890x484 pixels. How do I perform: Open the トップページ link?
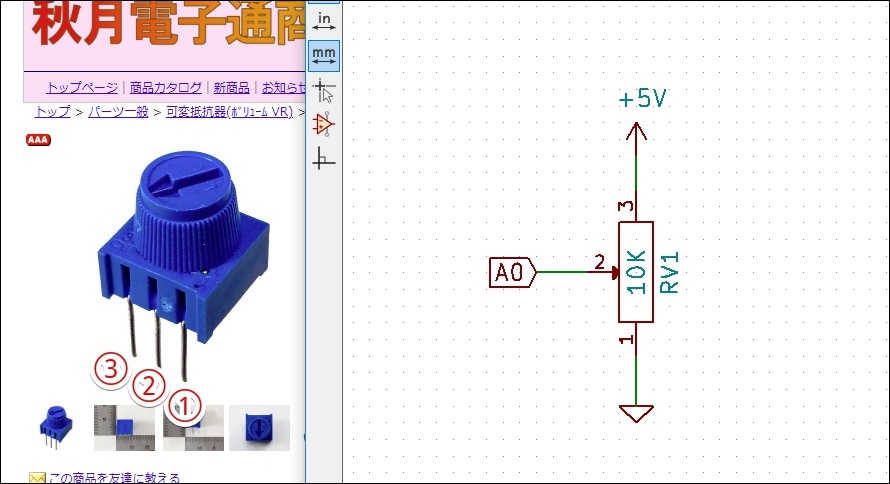coord(82,87)
